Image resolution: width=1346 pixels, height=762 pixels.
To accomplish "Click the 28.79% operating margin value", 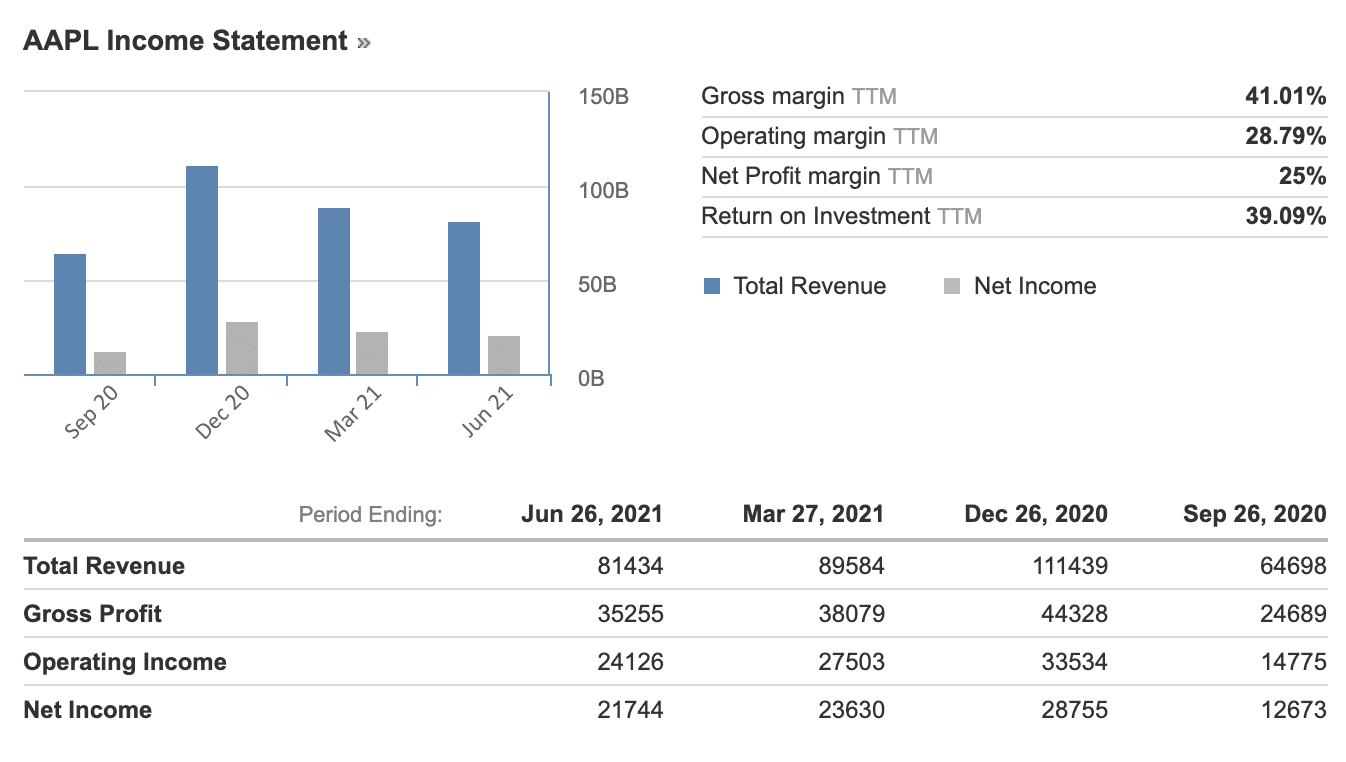I will point(1286,136).
